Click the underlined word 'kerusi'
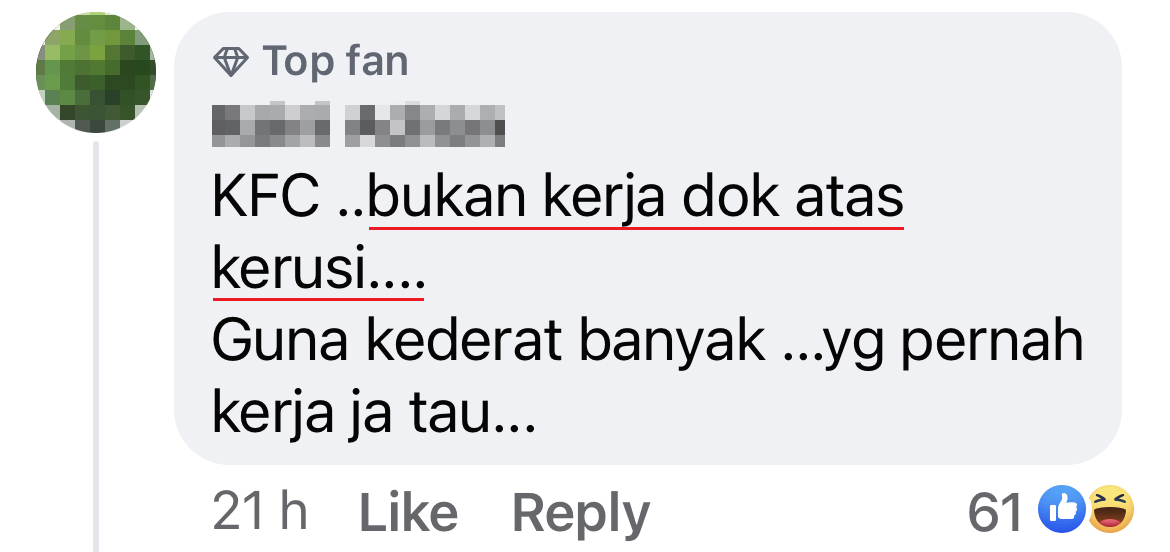 tap(292, 270)
